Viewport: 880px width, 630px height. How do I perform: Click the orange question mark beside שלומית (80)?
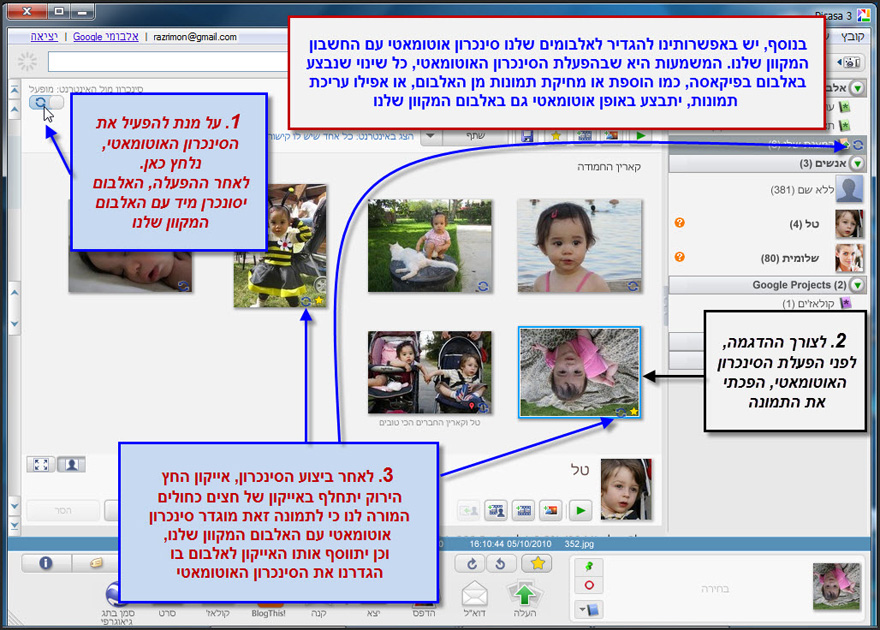(x=680, y=257)
